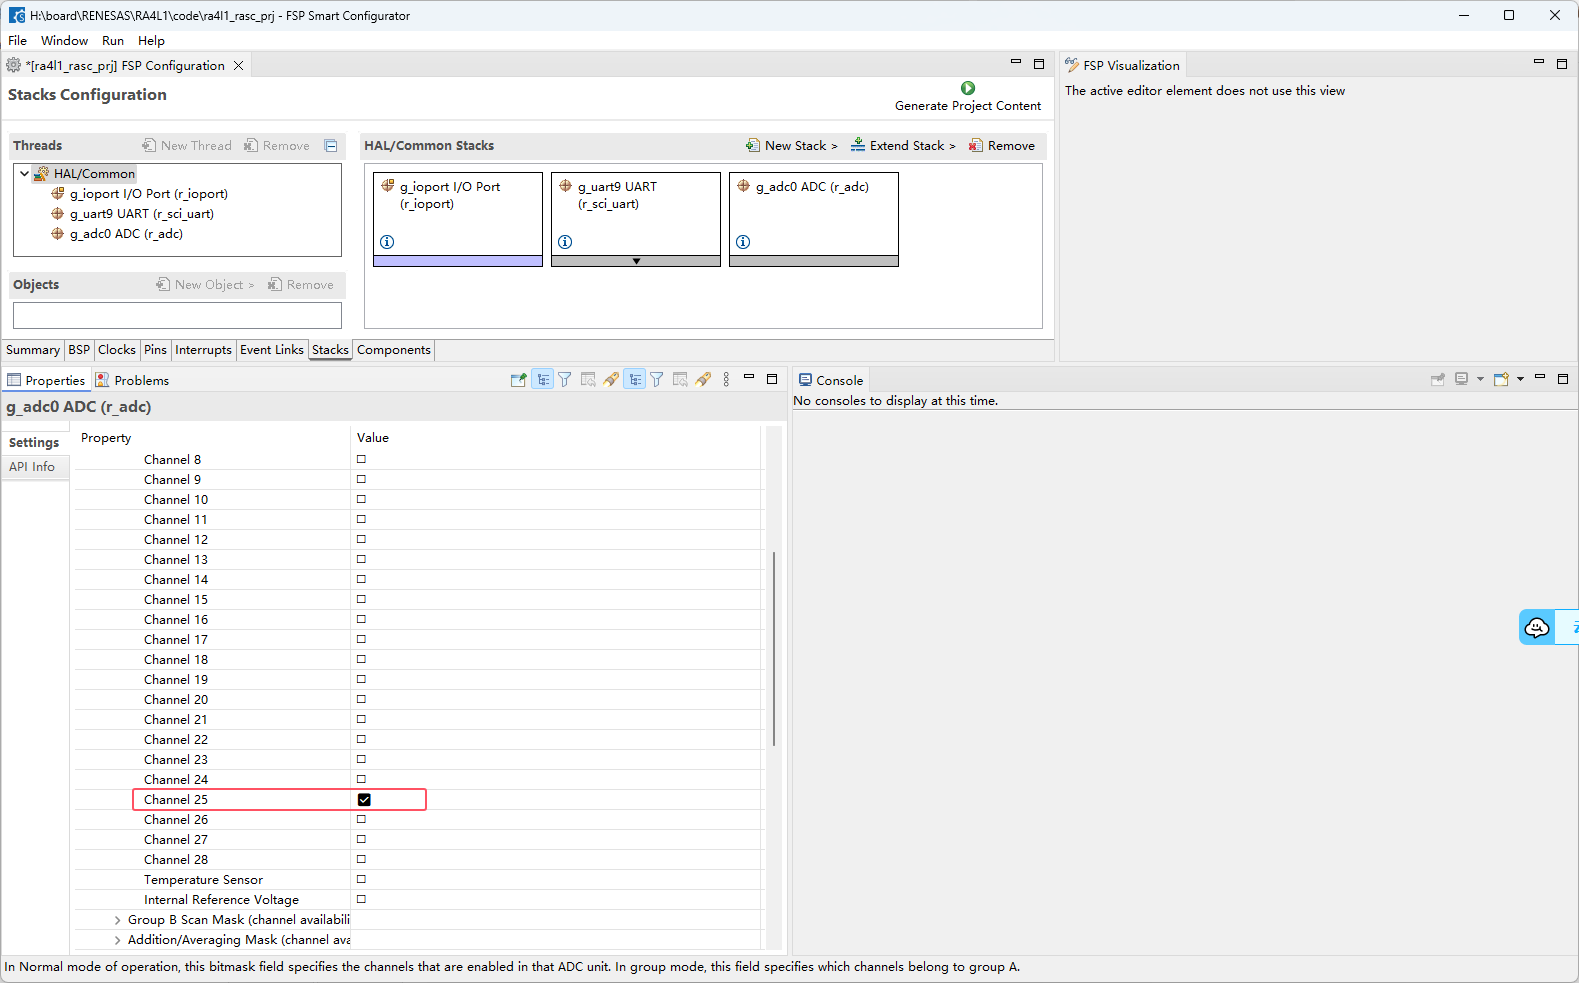Collapse all threads using the Threads panel icon
Screen dimensions: 1579x983
(331, 146)
